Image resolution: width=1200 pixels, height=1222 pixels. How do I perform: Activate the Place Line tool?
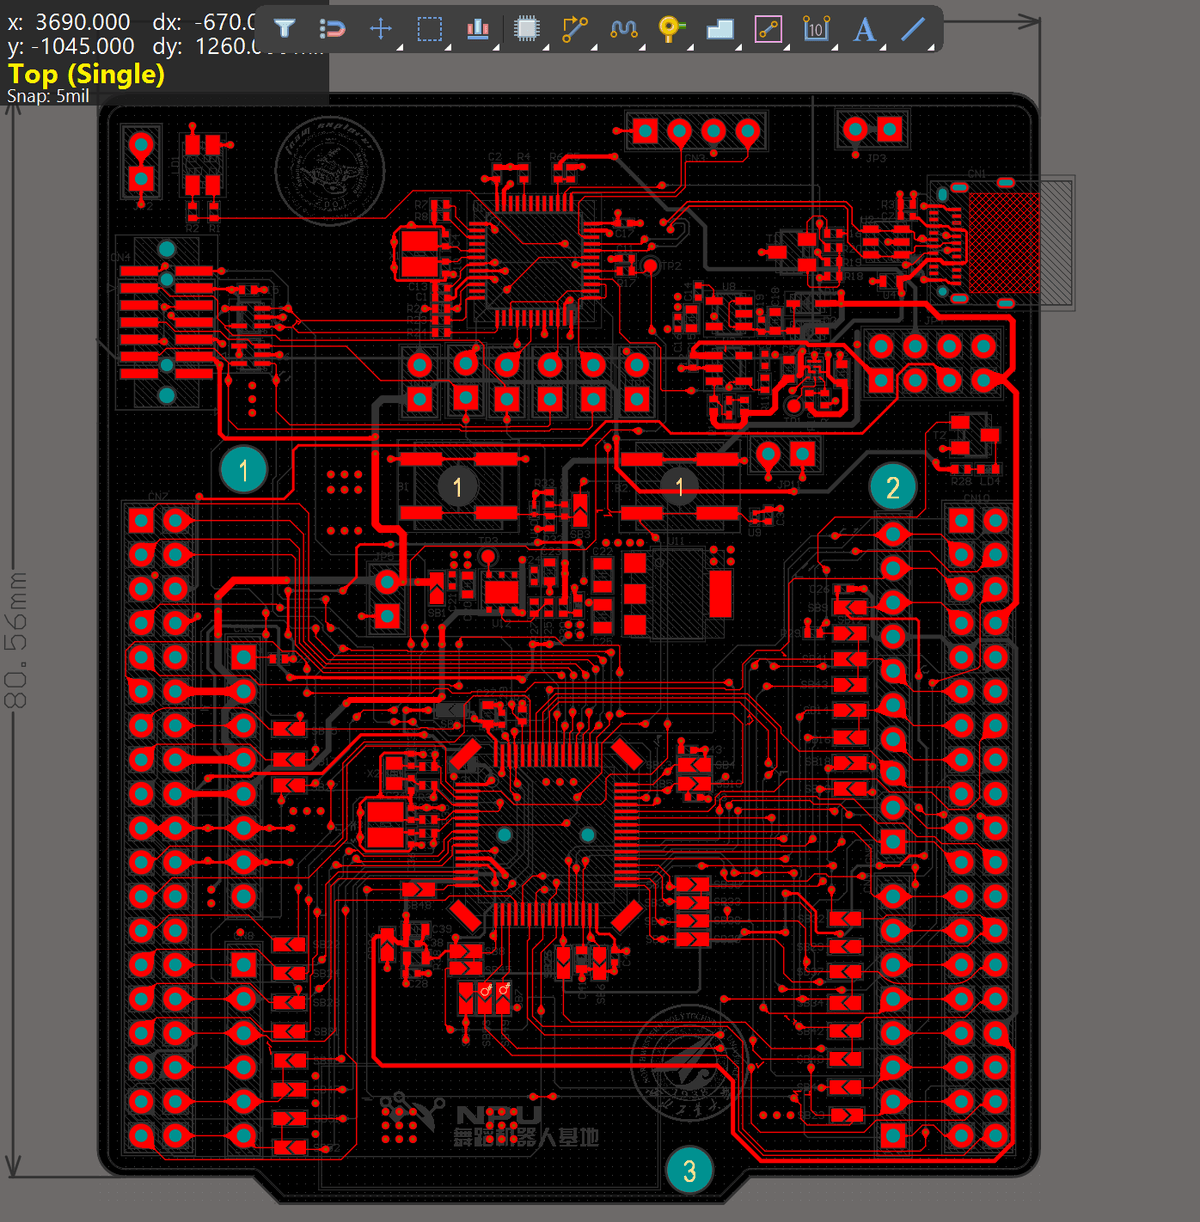(x=913, y=29)
